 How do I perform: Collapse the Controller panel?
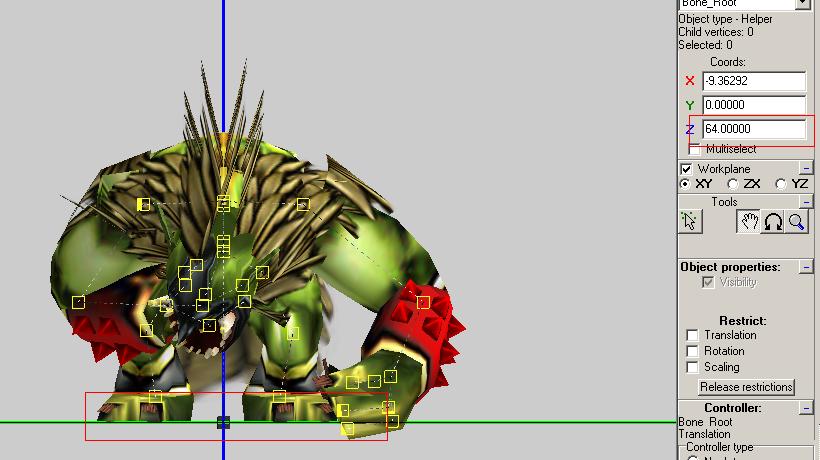click(x=806, y=408)
